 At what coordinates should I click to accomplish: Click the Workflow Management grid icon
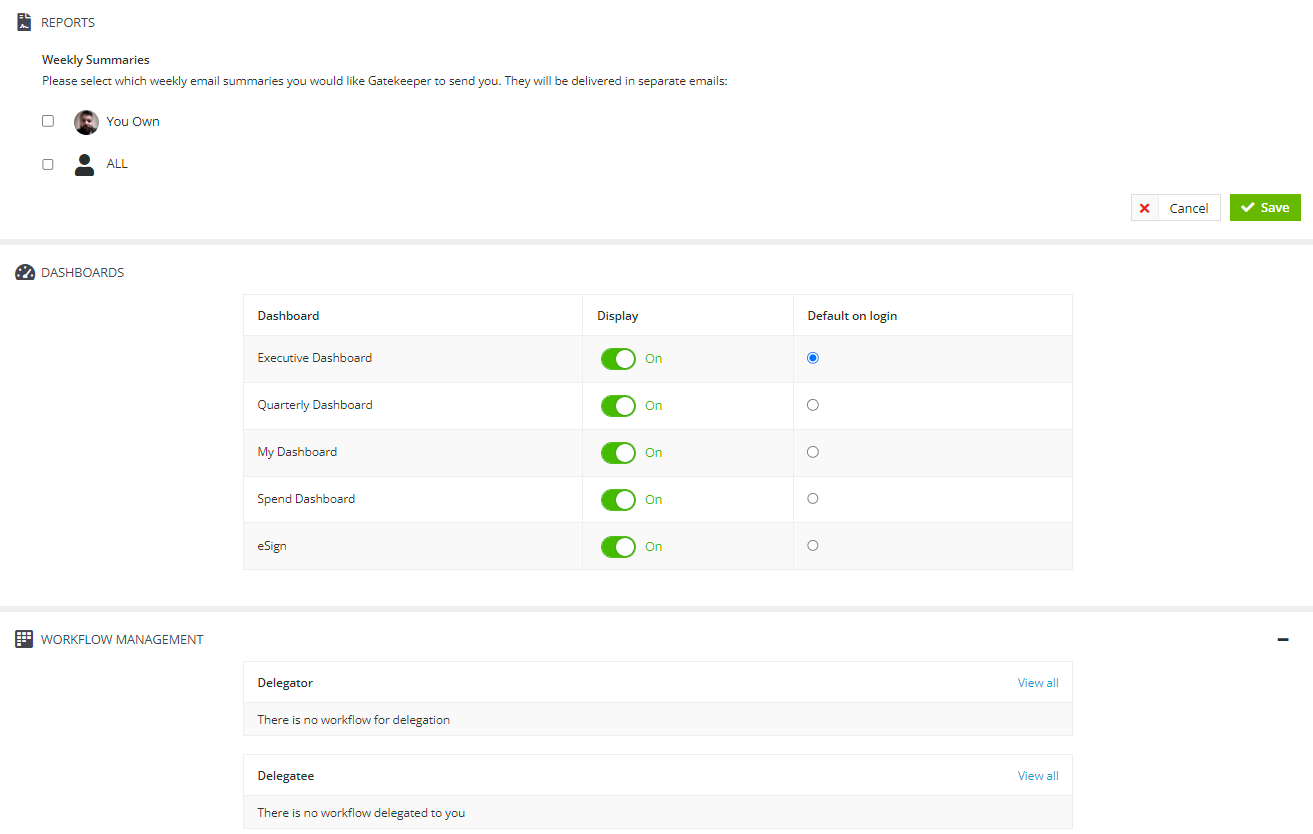click(x=25, y=639)
